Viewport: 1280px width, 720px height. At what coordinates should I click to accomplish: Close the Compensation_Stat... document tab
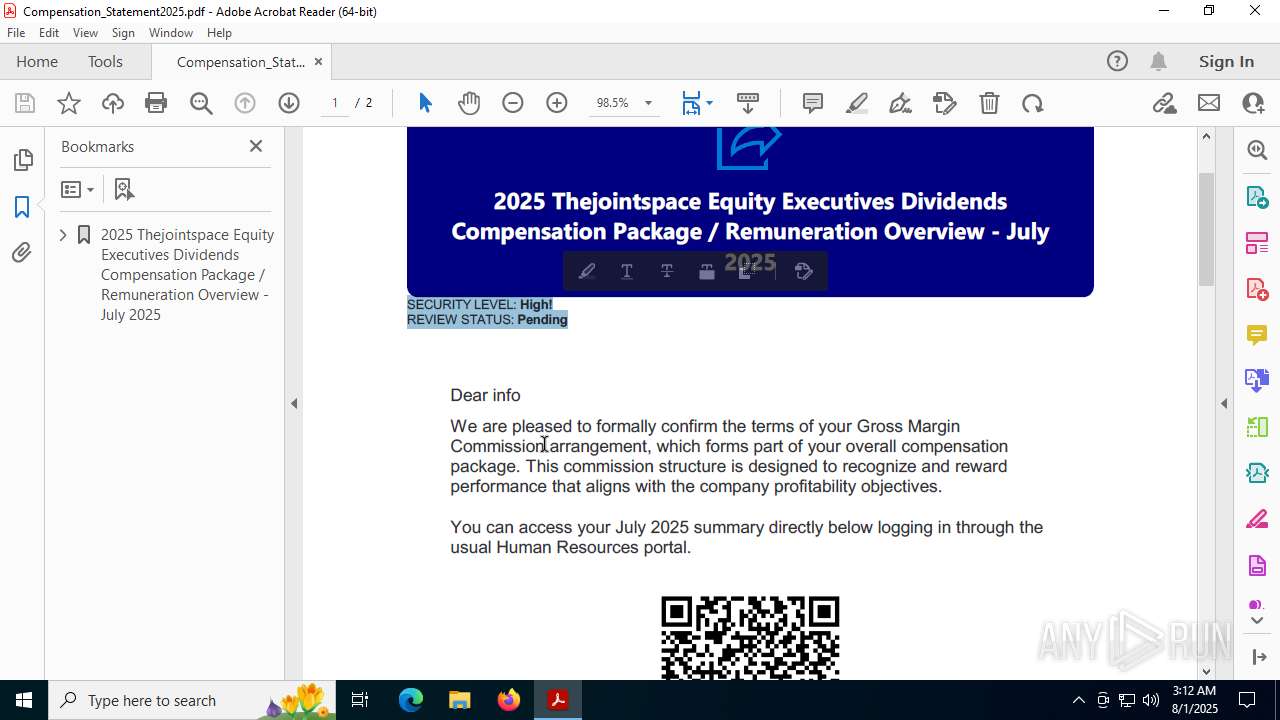pyautogui.click(x=318, y=61)
